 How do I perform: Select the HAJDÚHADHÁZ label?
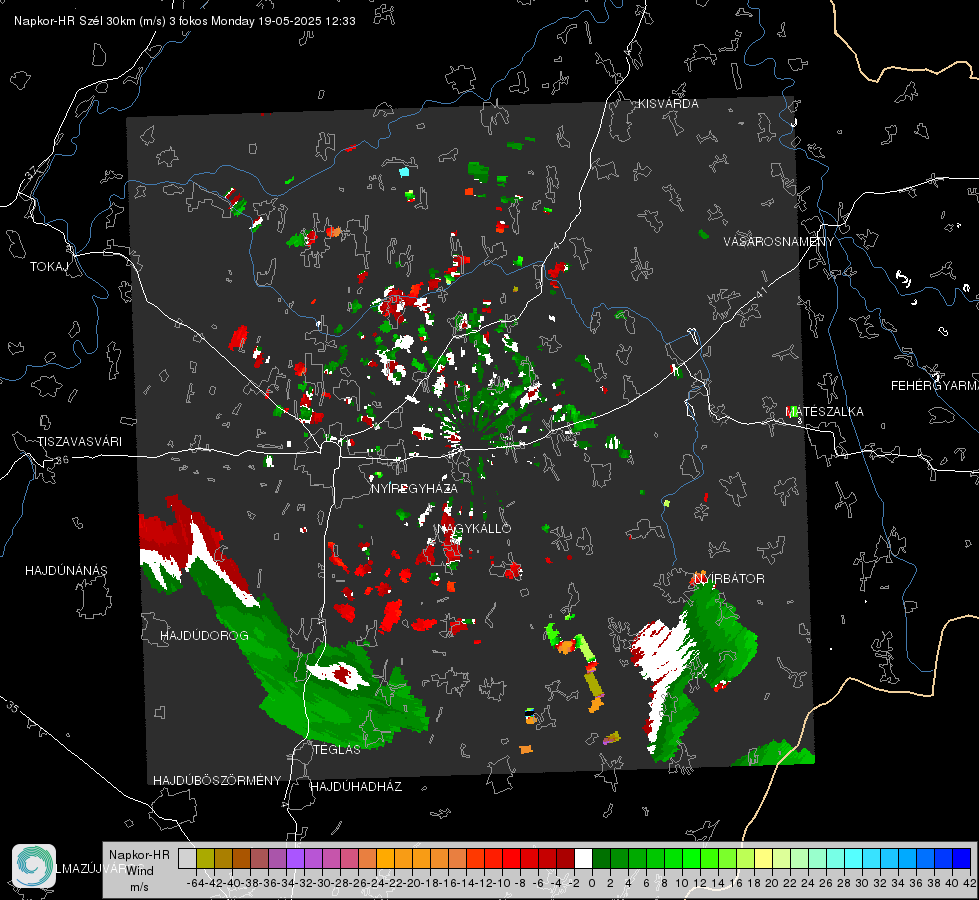[357, 787]
